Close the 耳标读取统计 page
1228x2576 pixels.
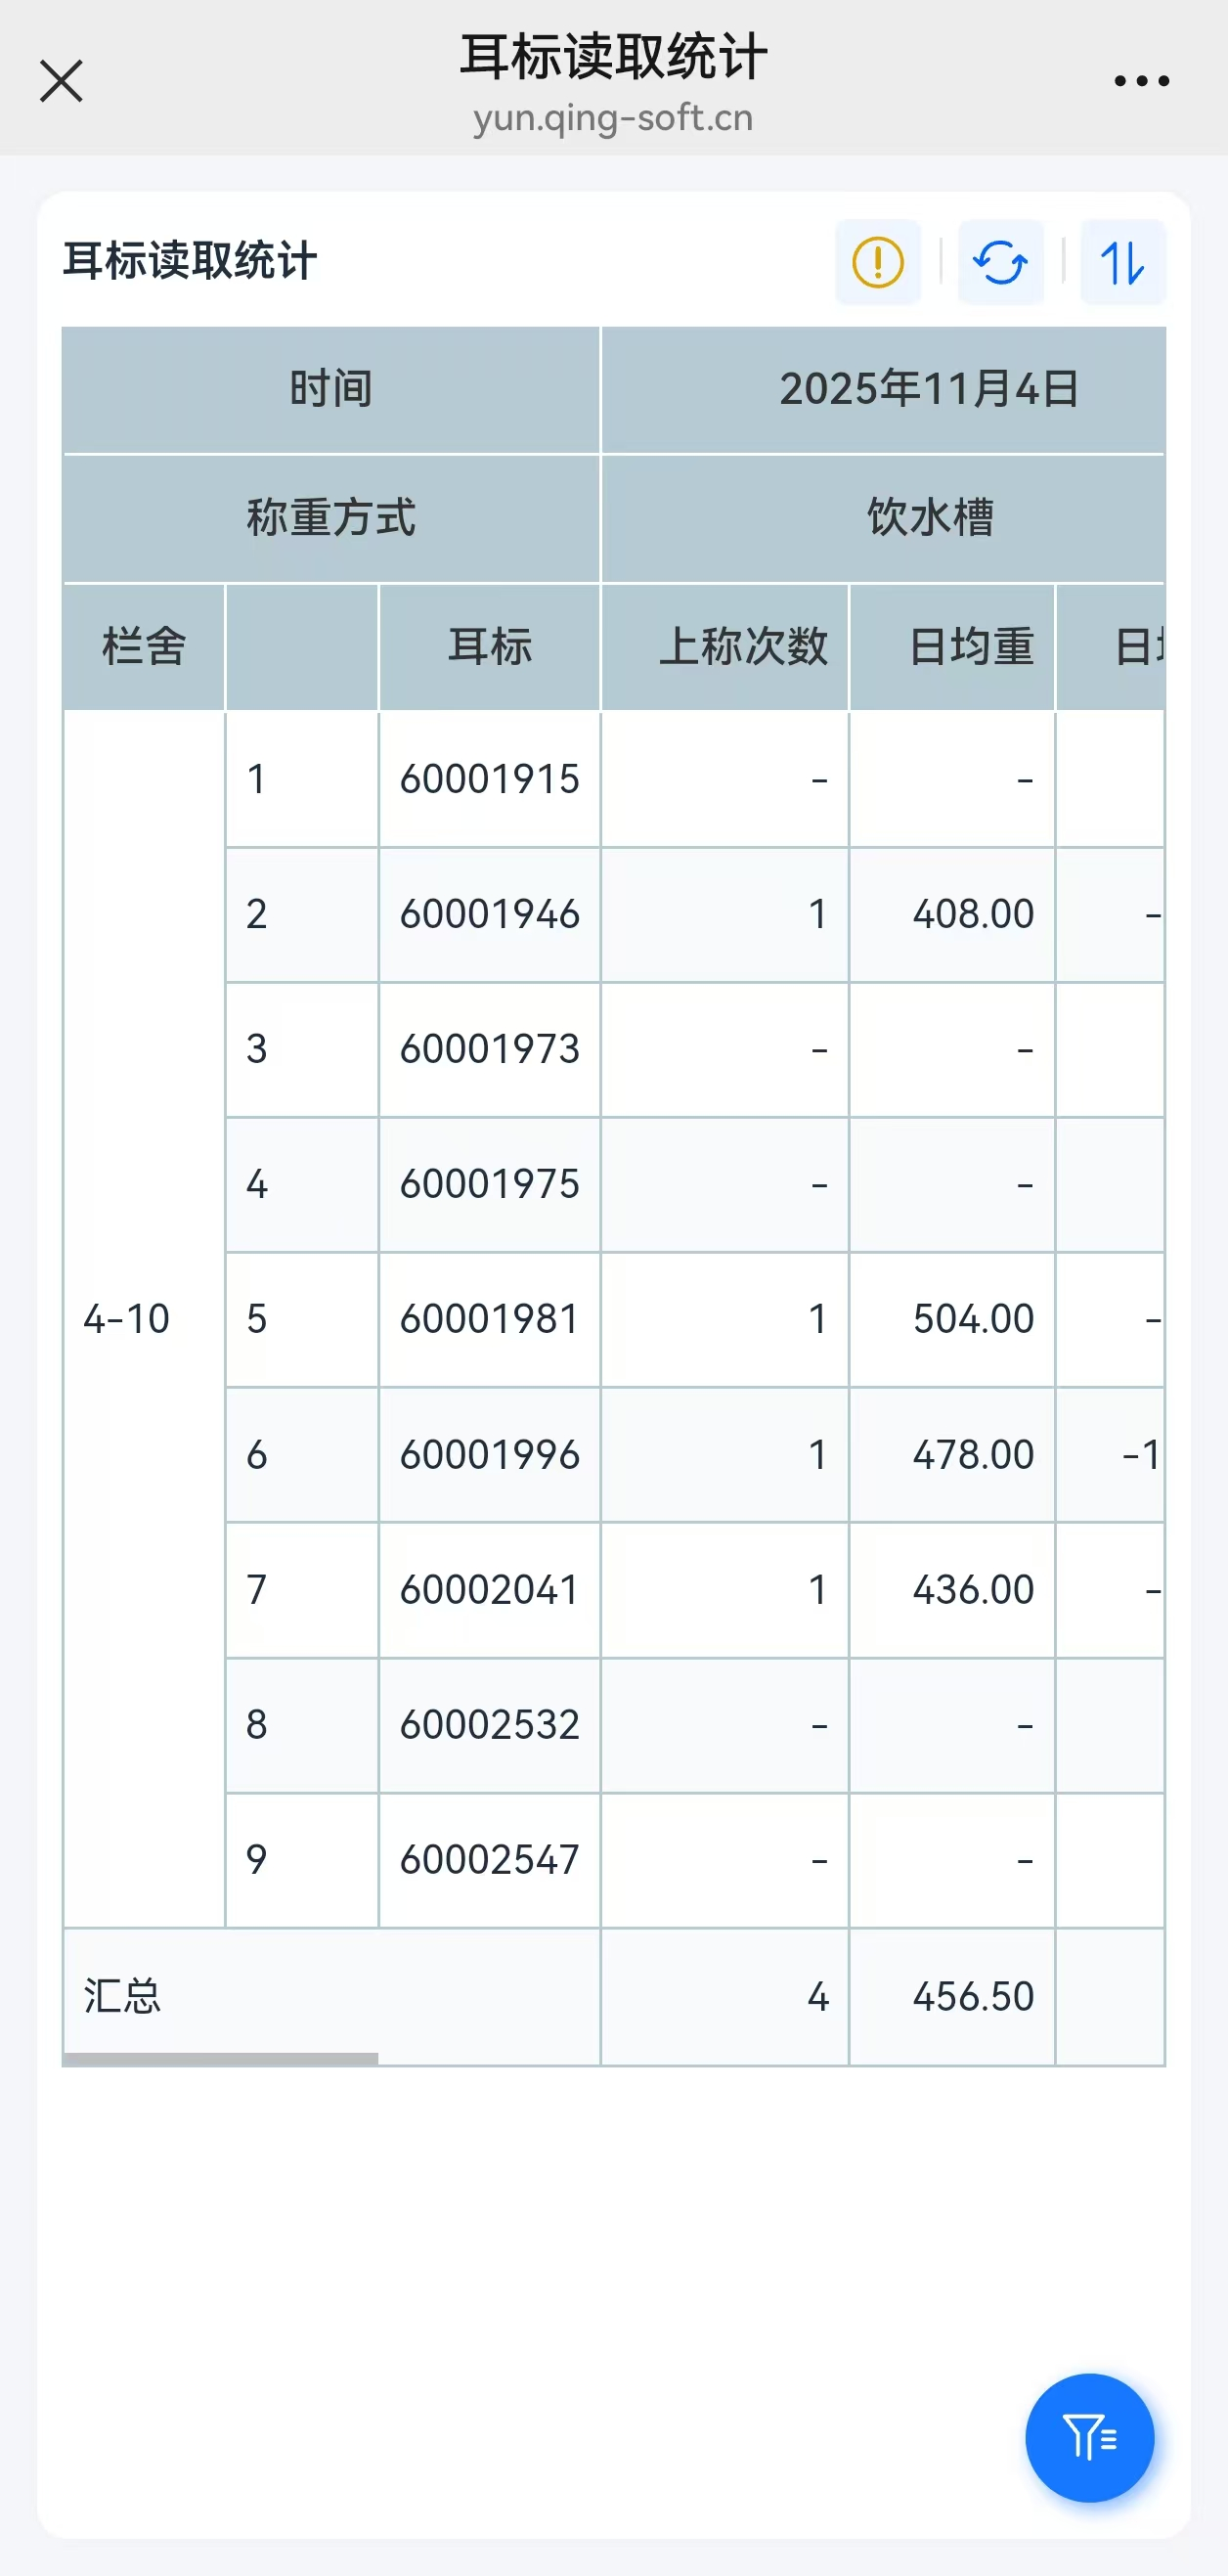coord(61,81)
